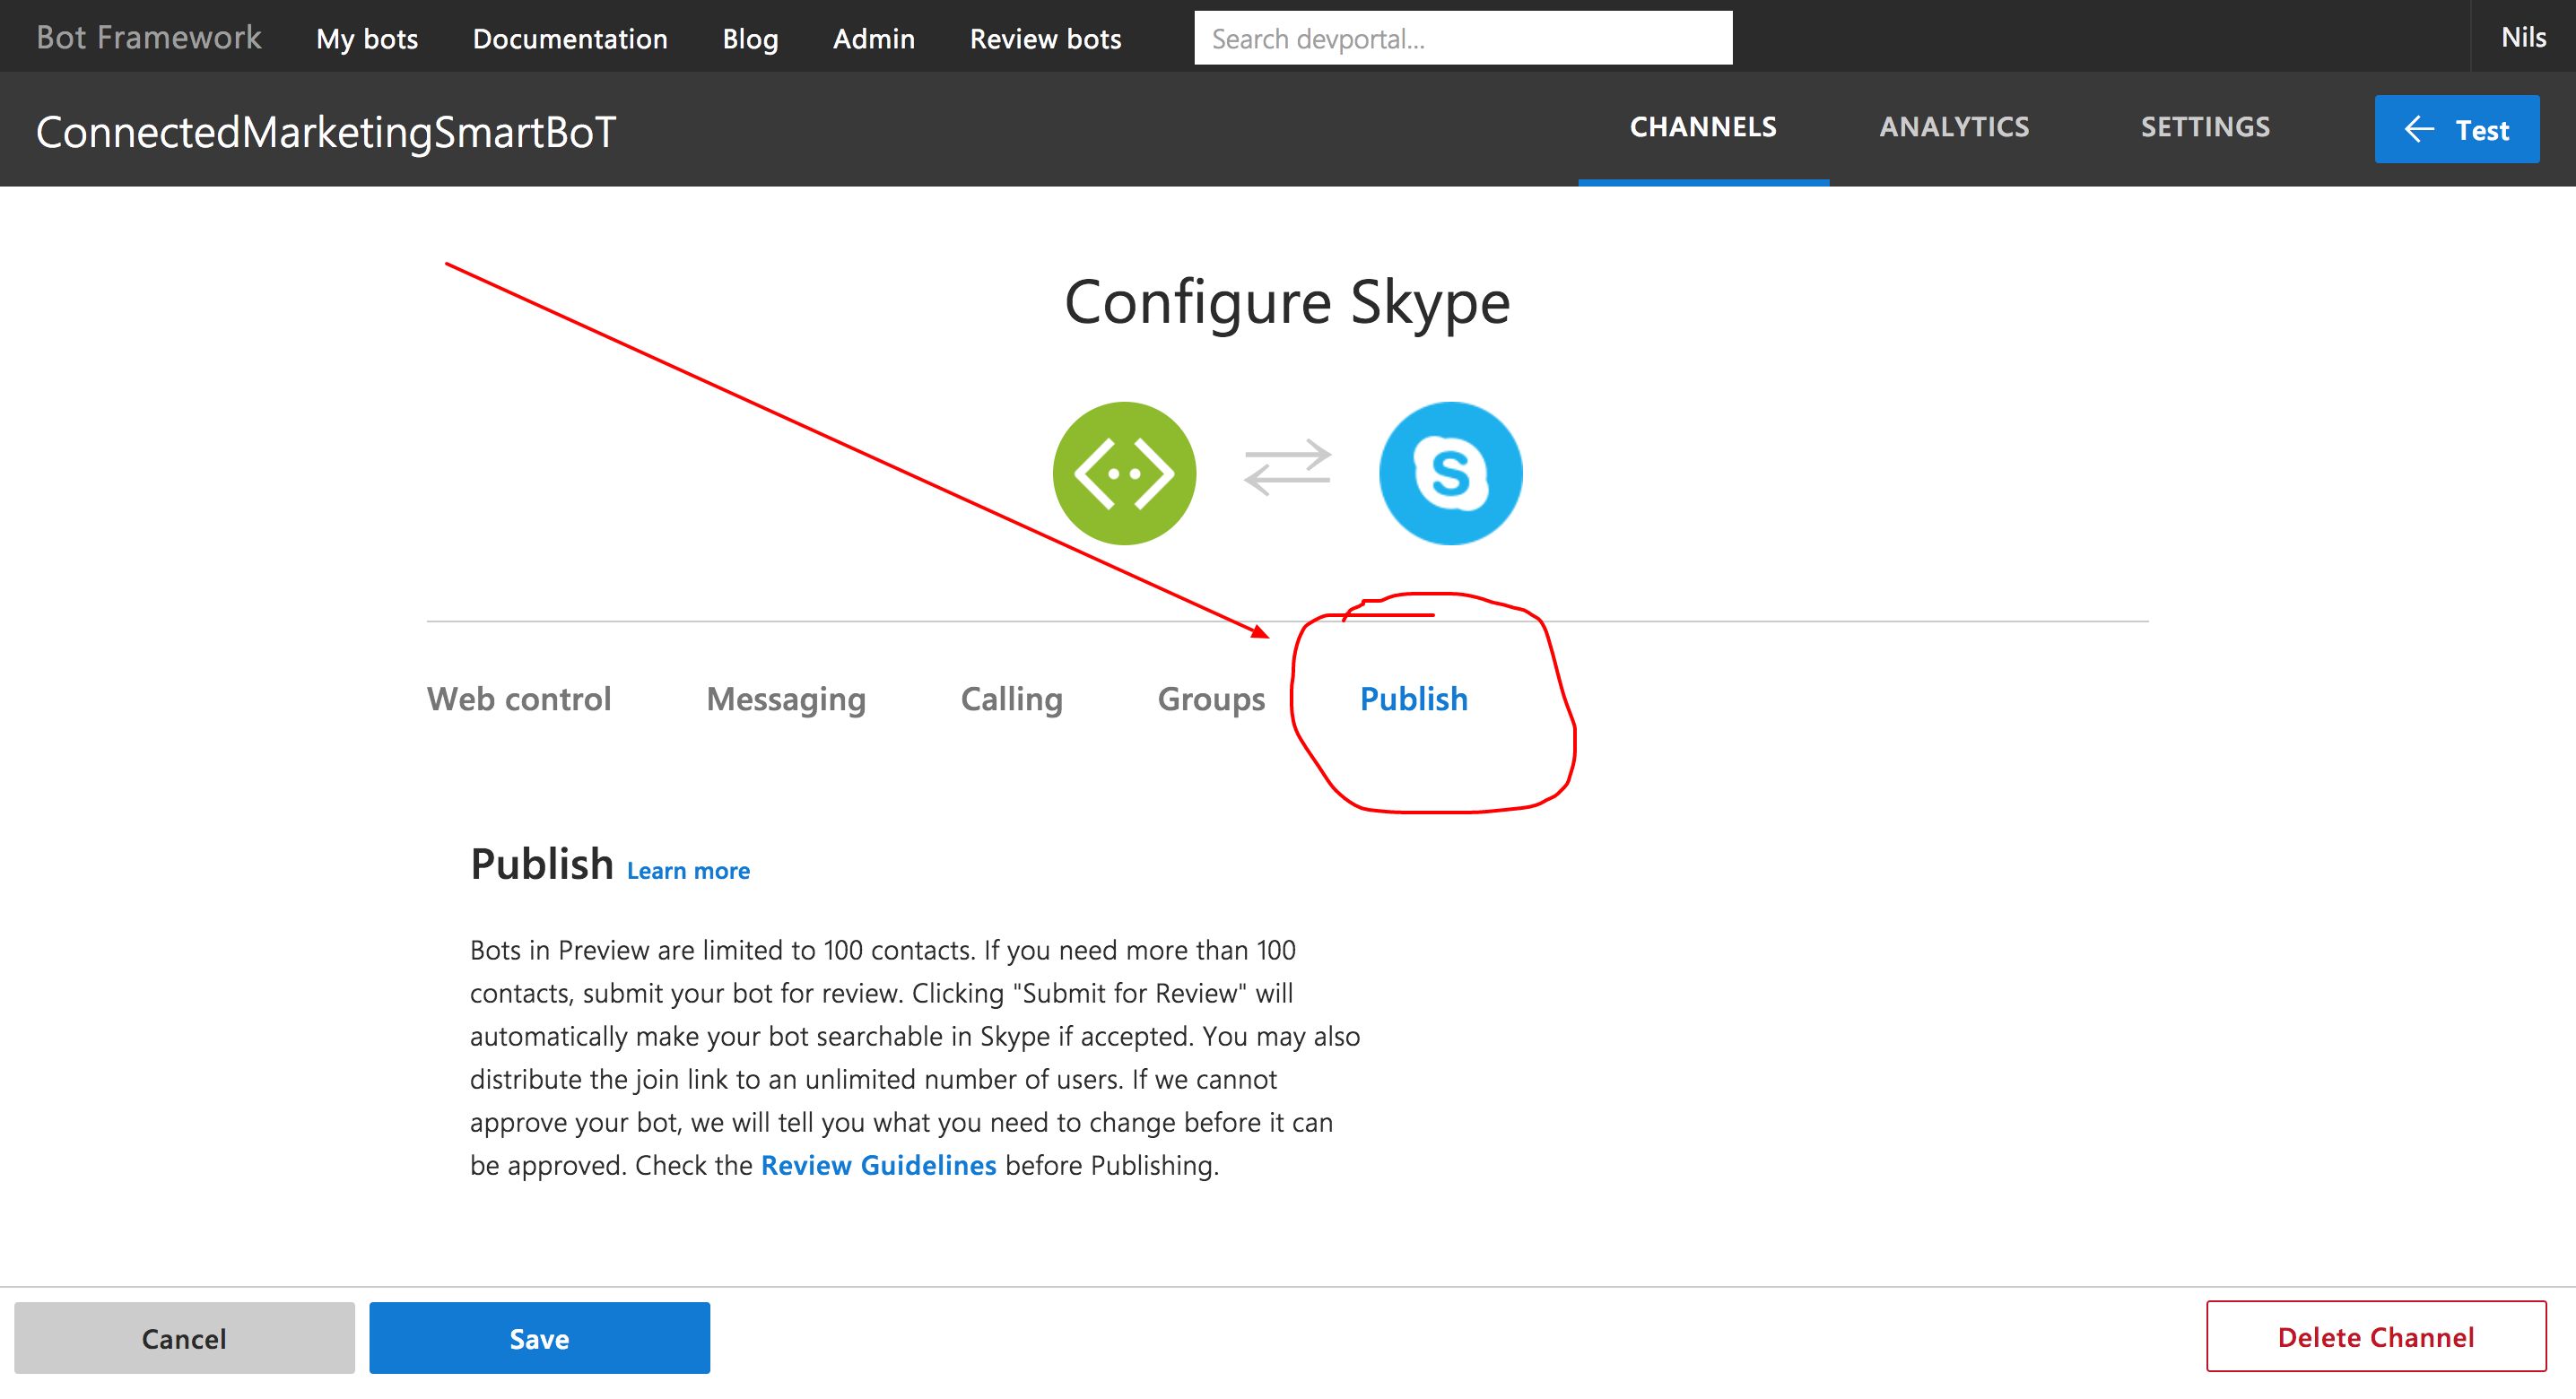Open the Blog section

coord(750,39)
